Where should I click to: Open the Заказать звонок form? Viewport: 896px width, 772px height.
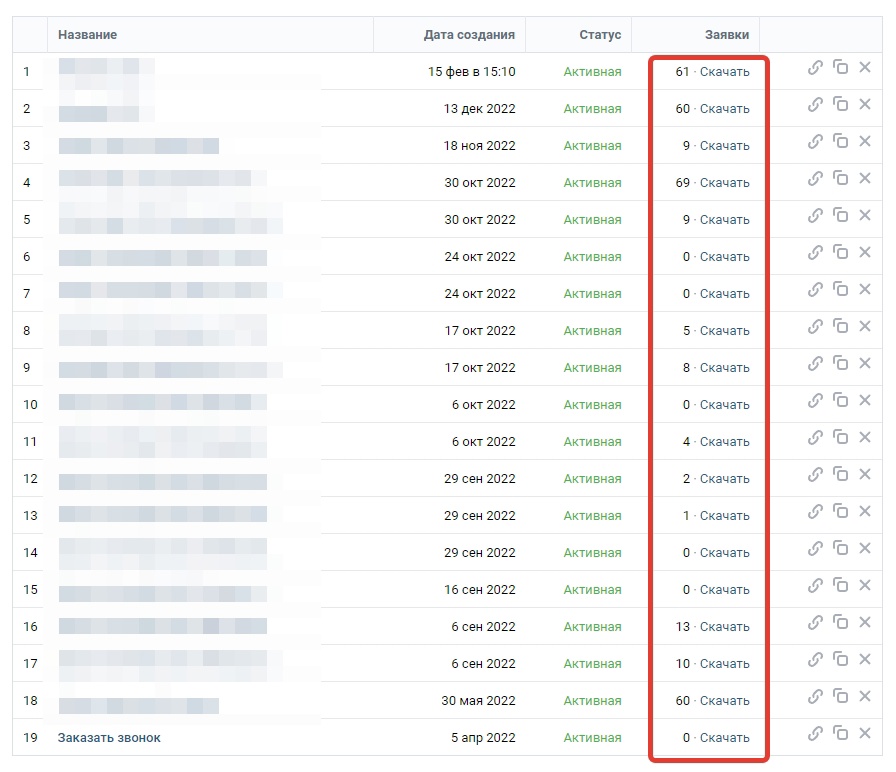coord(109,738)
